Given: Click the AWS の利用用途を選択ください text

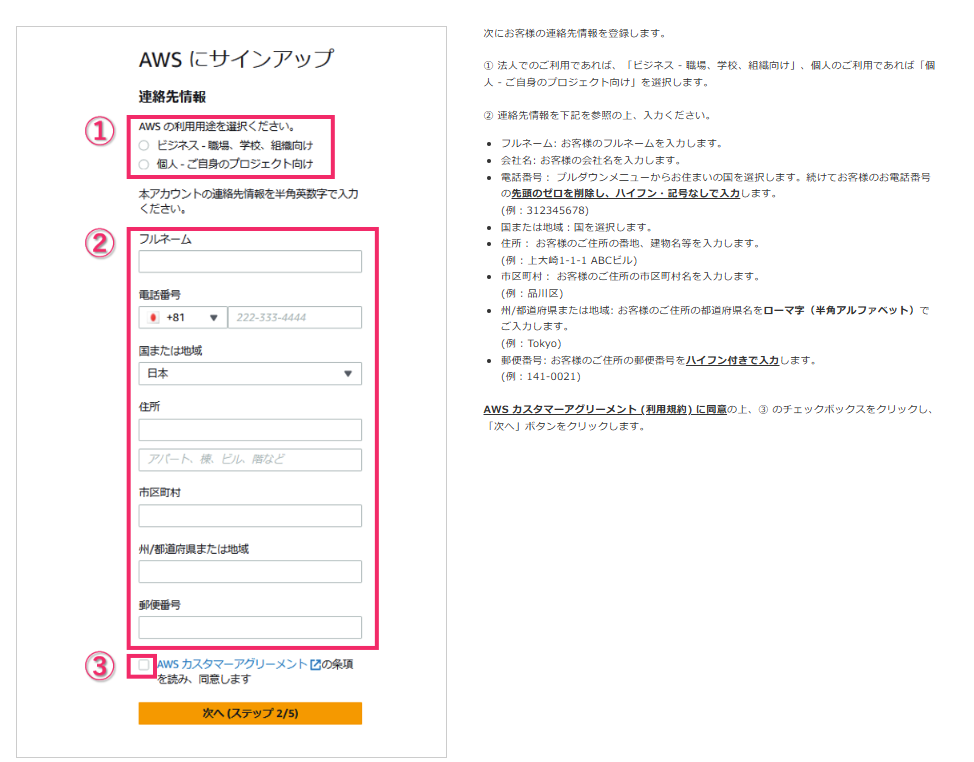Looking at the screenshot, I should click(x=217, y=127).
